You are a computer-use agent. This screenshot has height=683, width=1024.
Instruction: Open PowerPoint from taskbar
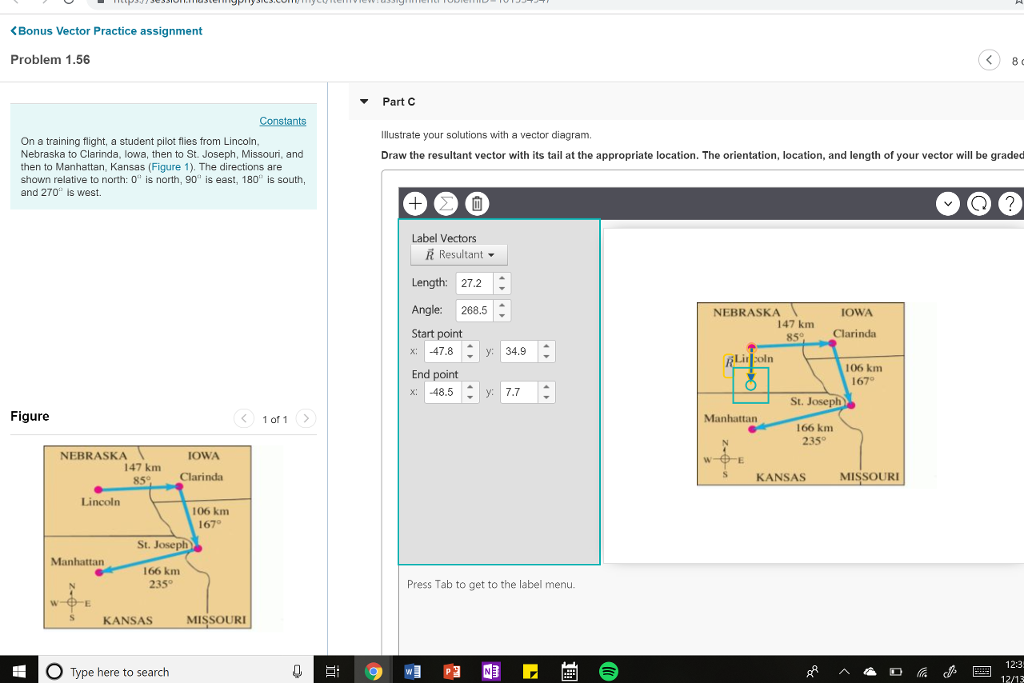[x=451, y=671]
